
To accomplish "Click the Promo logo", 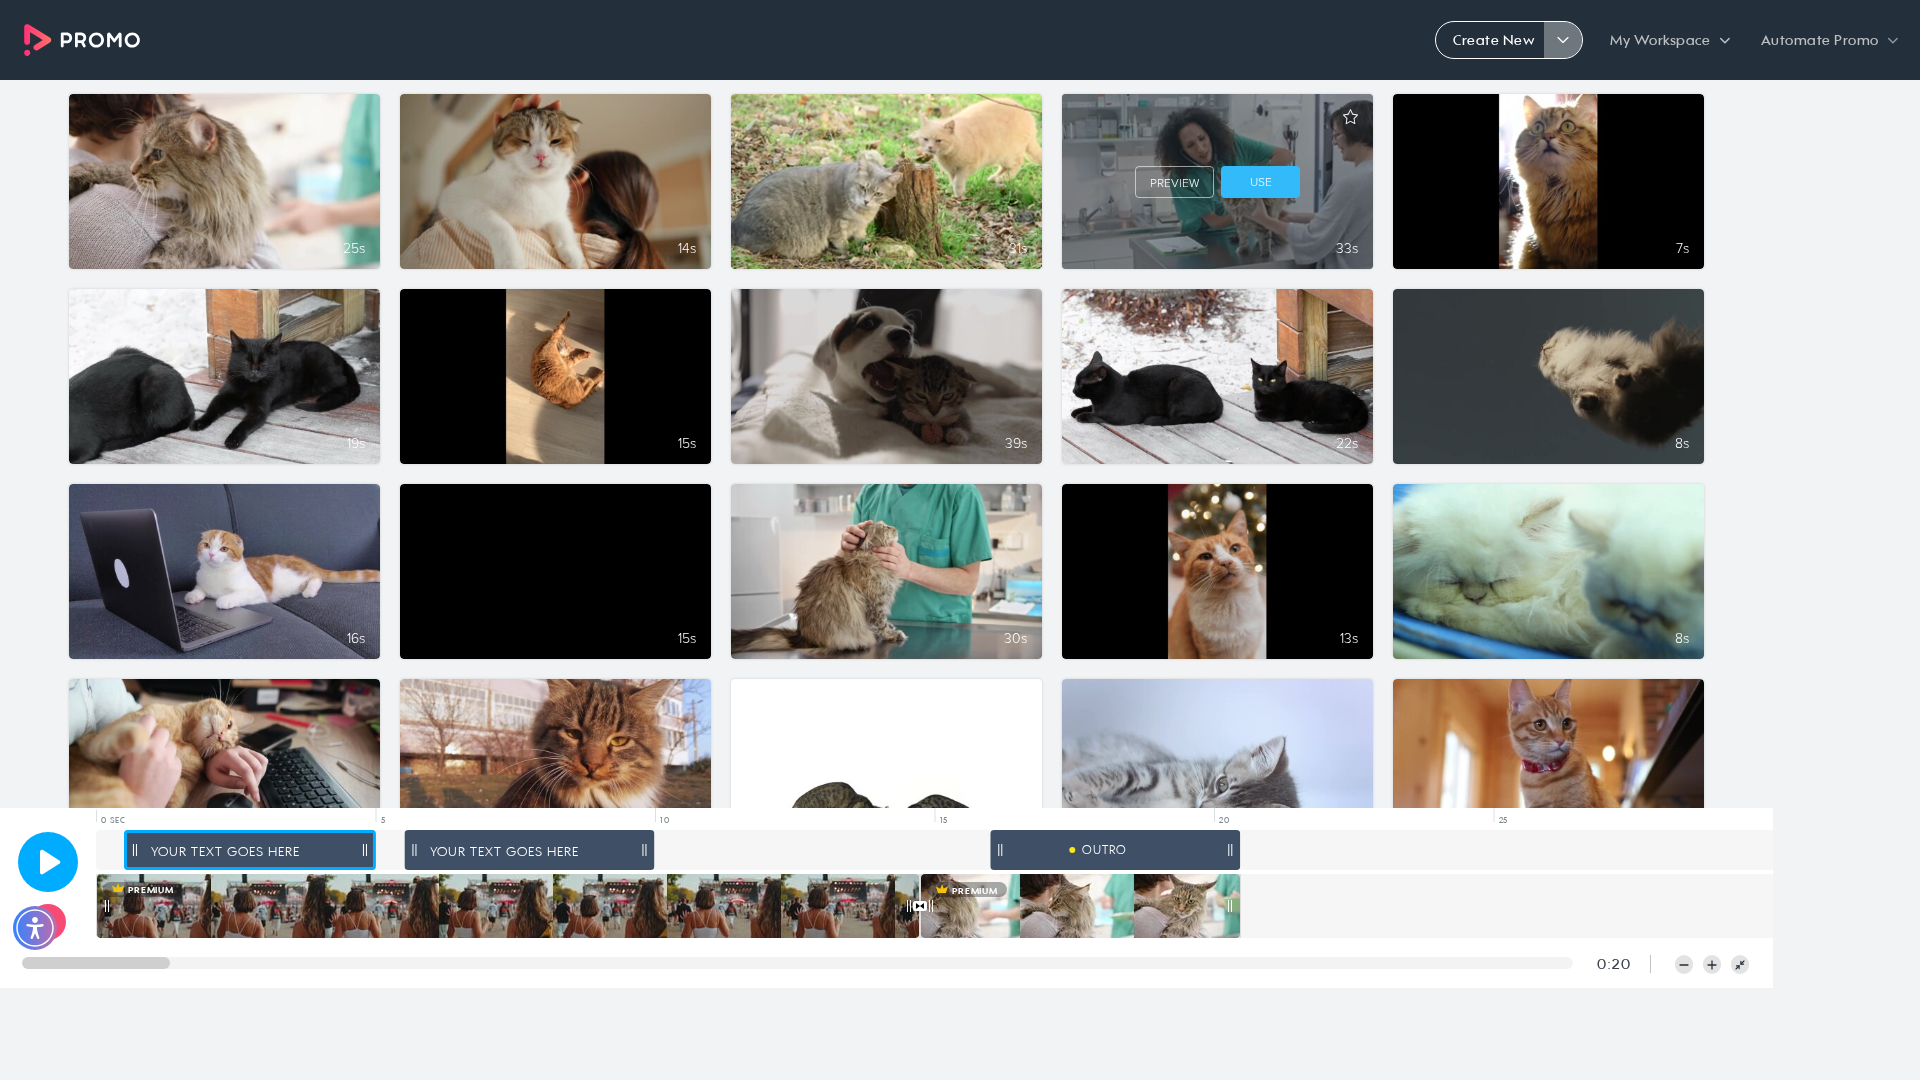I will click(82, 40).
